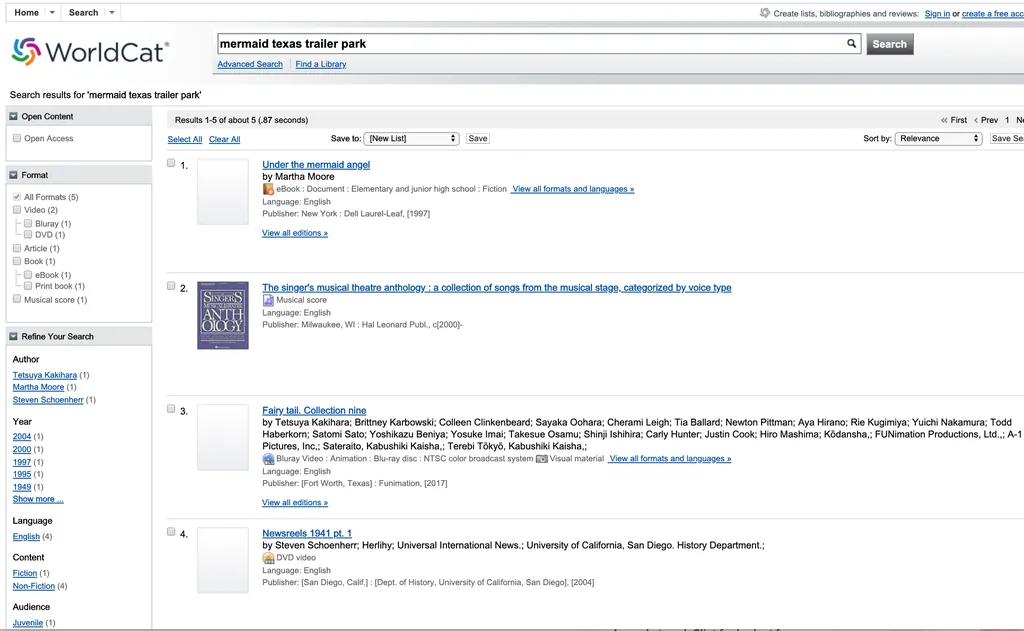This screenshot has height=631, width=1024.
Task: Open the Search menu item
Action: (84, 12)
